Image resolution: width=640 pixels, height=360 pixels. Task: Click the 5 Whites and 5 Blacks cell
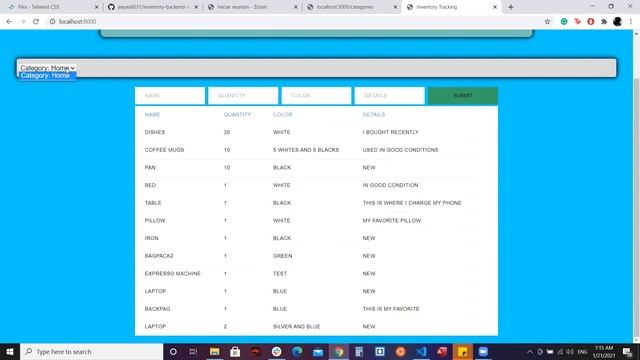point(306,150)
